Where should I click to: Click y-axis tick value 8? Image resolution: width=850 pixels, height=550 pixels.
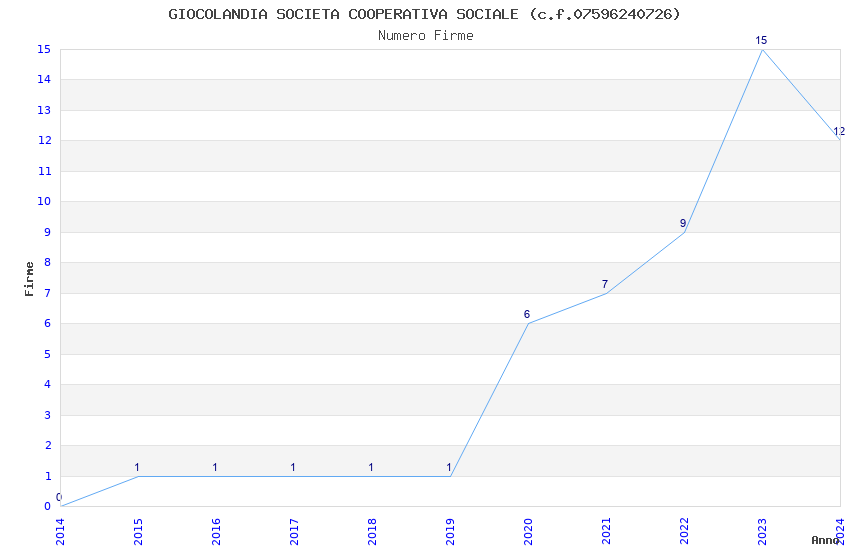point(48,262)
